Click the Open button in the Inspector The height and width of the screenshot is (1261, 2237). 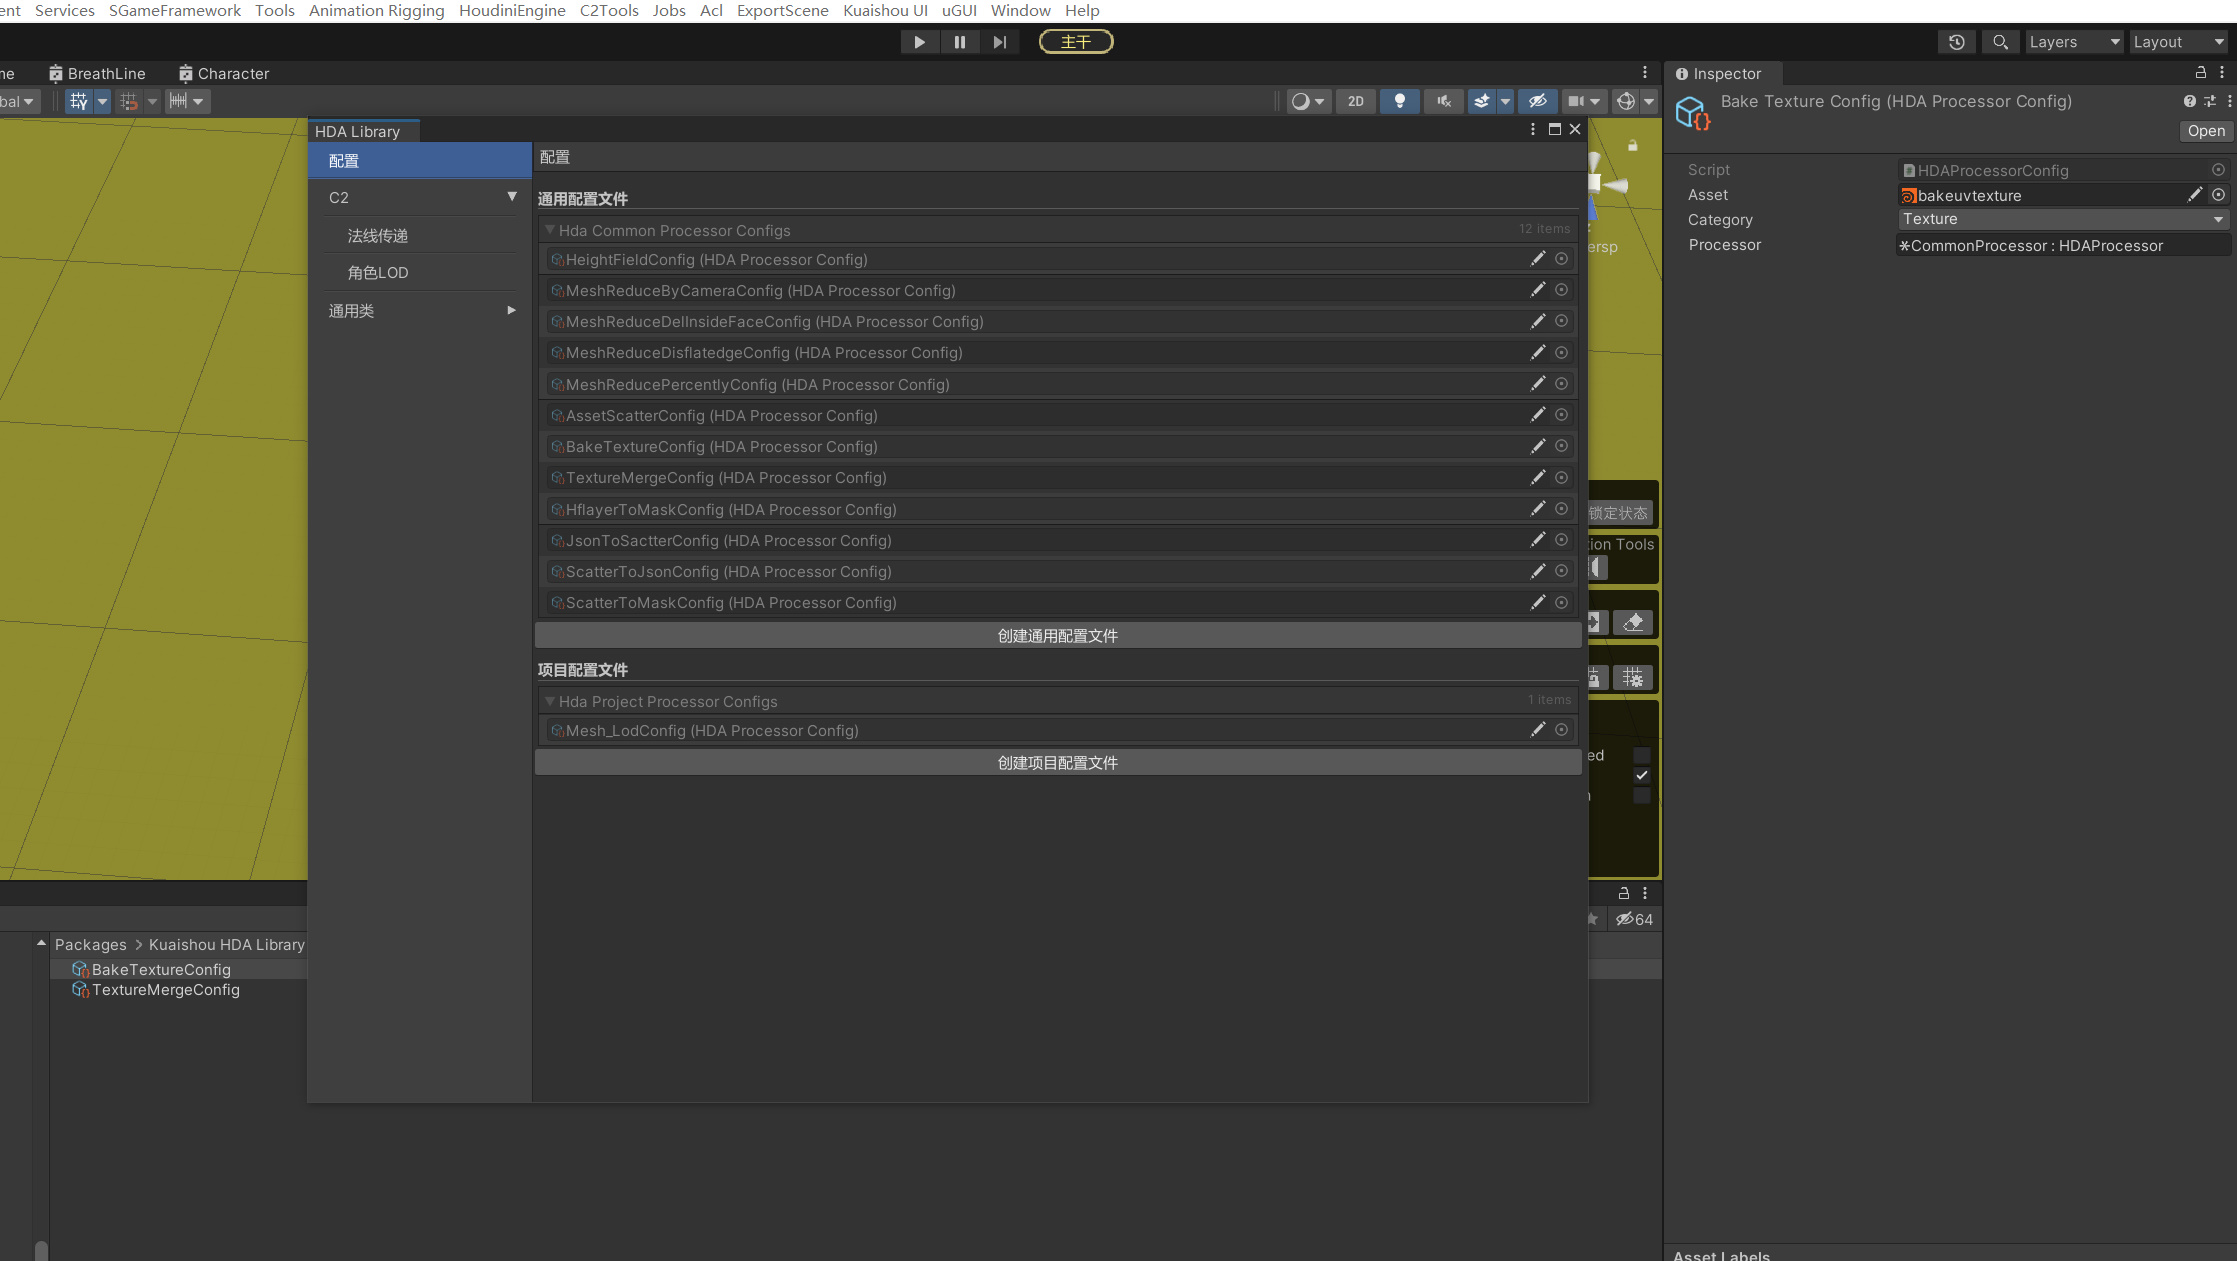pyautogui.click(x=2205, y=131)
